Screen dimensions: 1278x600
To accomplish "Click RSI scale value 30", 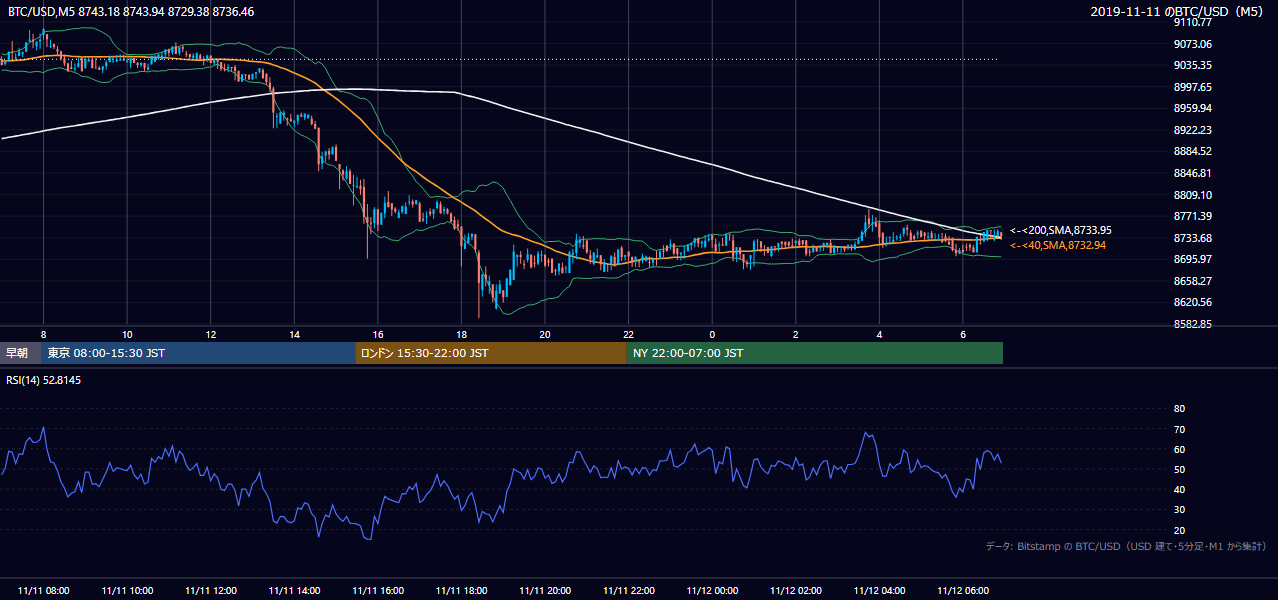I will pos(1179,510).
